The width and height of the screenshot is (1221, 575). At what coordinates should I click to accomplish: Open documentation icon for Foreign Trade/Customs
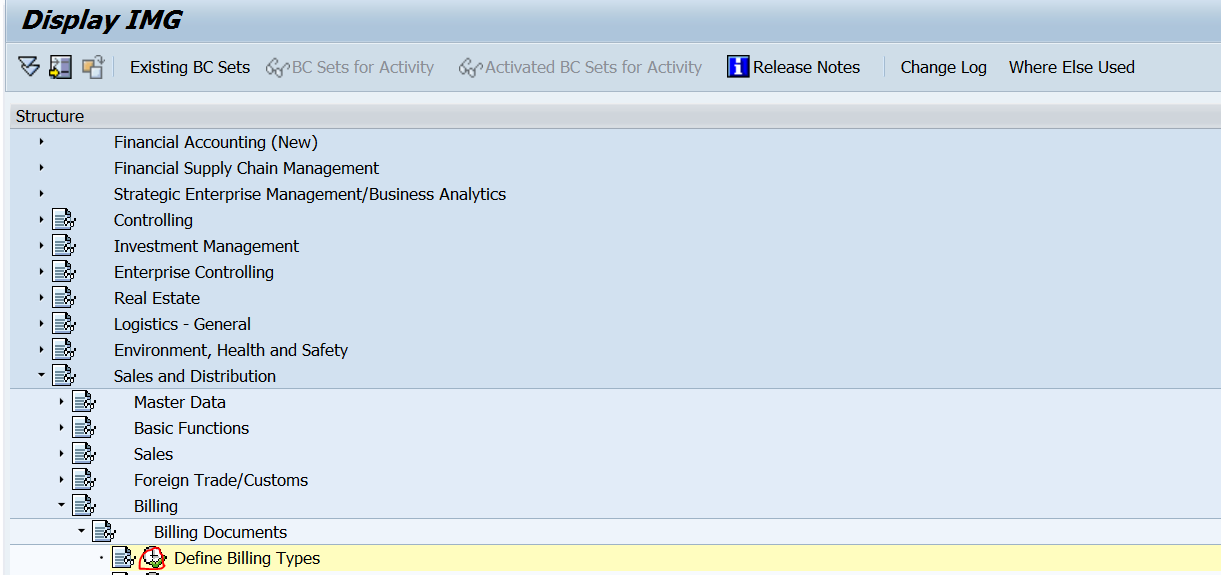(x=84, y=480)
